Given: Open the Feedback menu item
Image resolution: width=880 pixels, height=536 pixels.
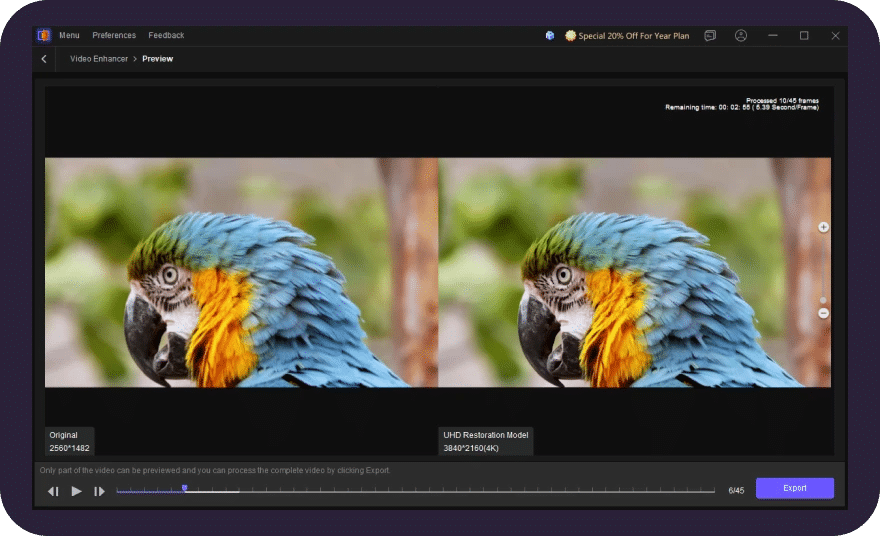Looking at the screenshot, I should coord(166,35).
